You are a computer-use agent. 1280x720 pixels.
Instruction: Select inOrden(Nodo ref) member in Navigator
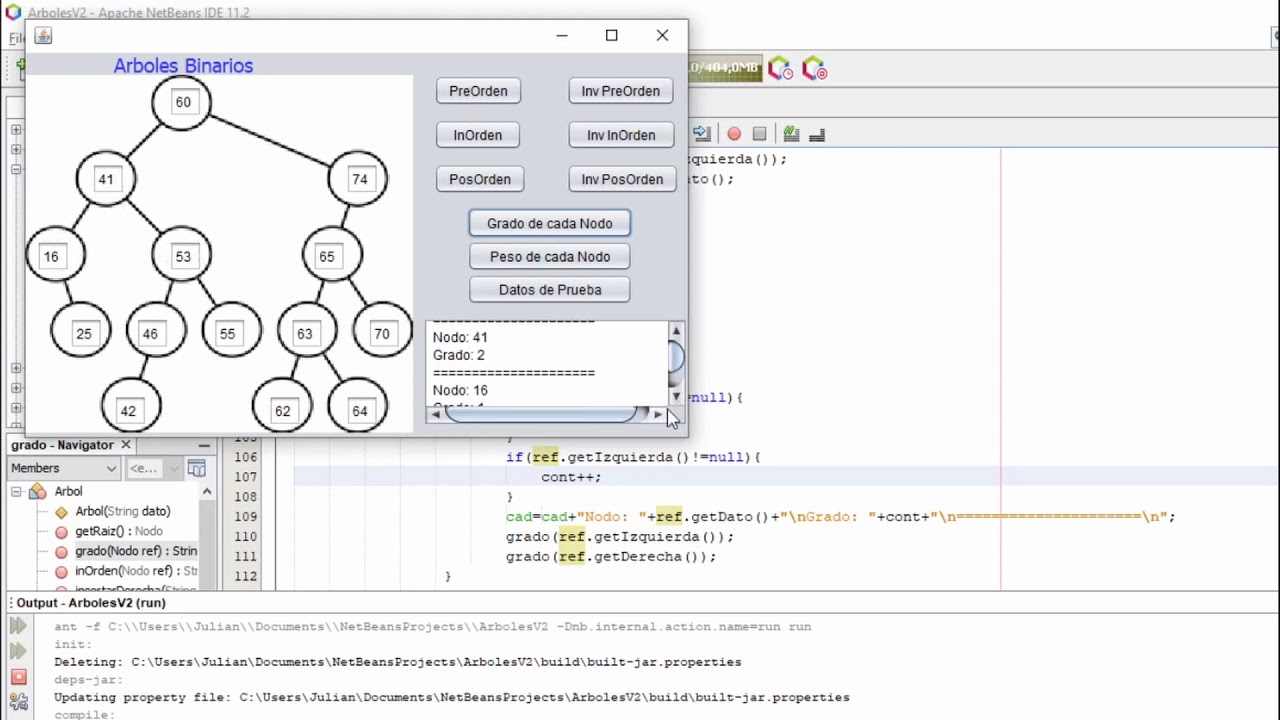click(x=136, y=571)
